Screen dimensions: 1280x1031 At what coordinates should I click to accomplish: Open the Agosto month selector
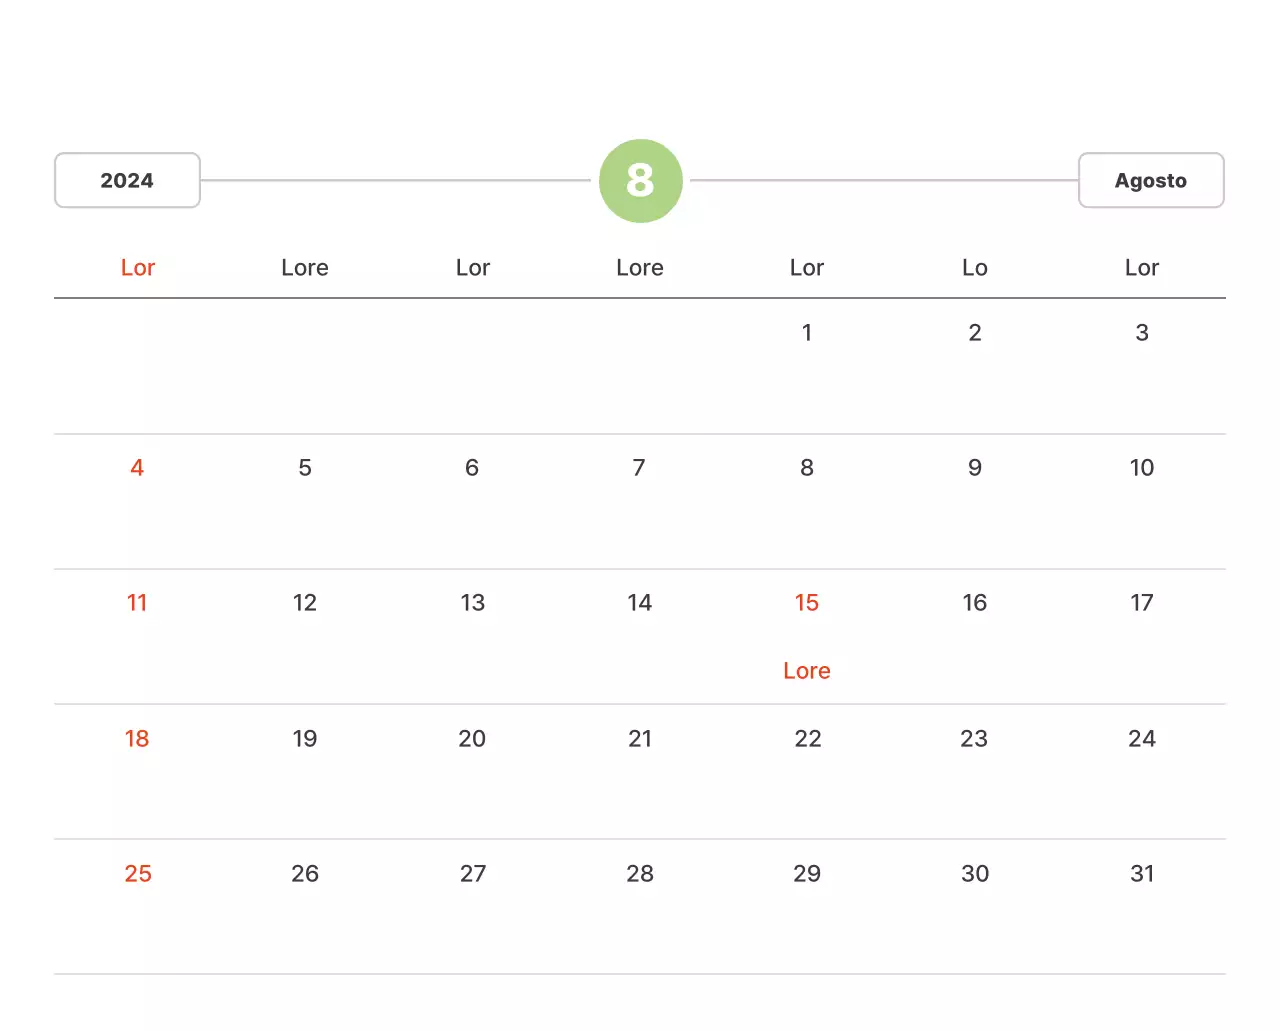(x=1151, y=181)
